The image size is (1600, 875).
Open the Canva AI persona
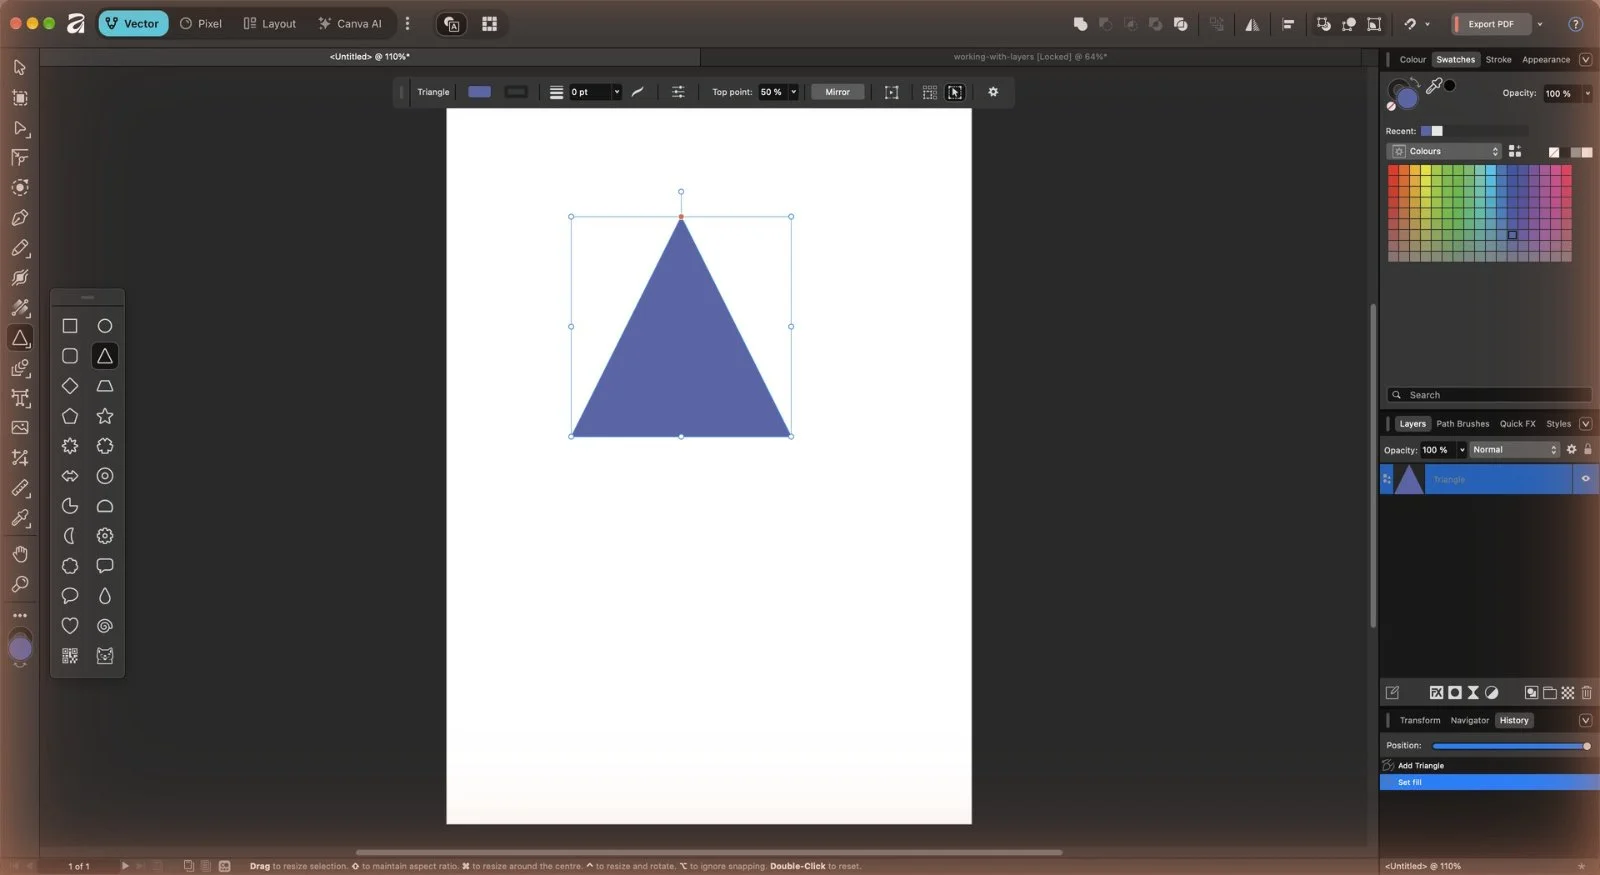[x=350, y=24]
